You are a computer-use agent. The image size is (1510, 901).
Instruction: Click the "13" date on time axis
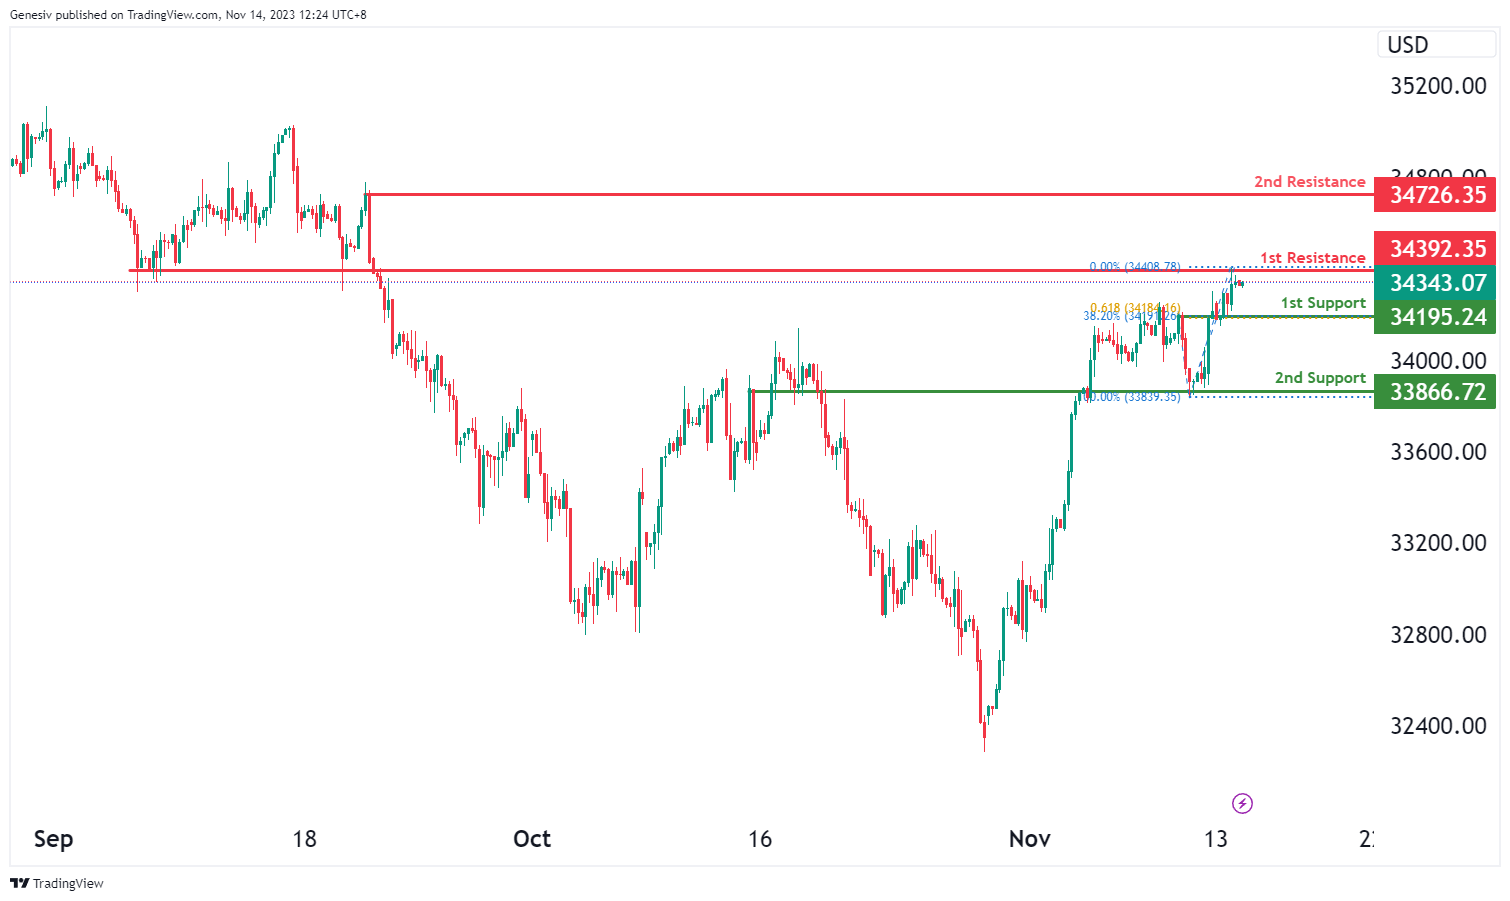[x=1215, y=839]
